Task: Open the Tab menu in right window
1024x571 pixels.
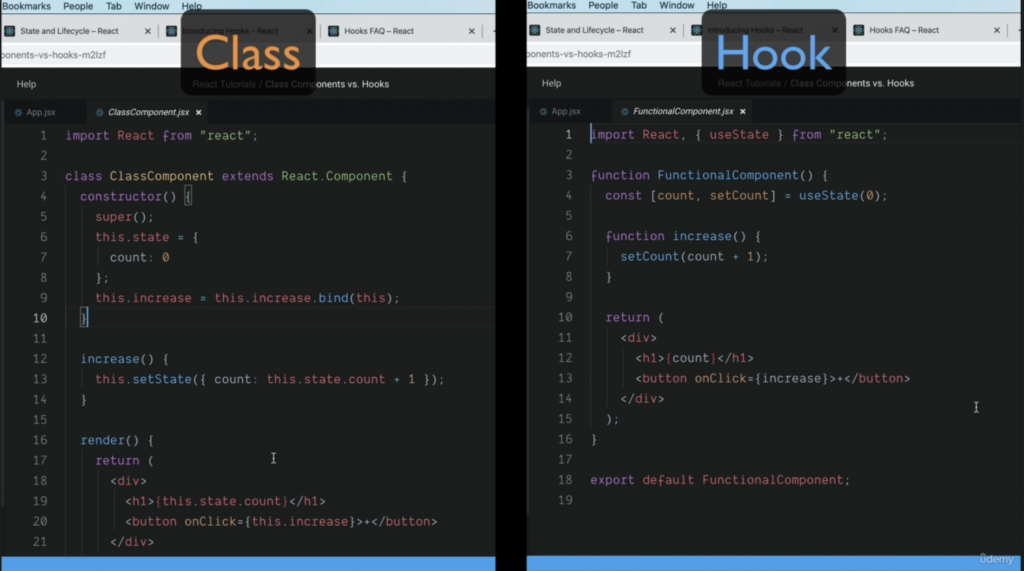Action: tap(639, 5)
